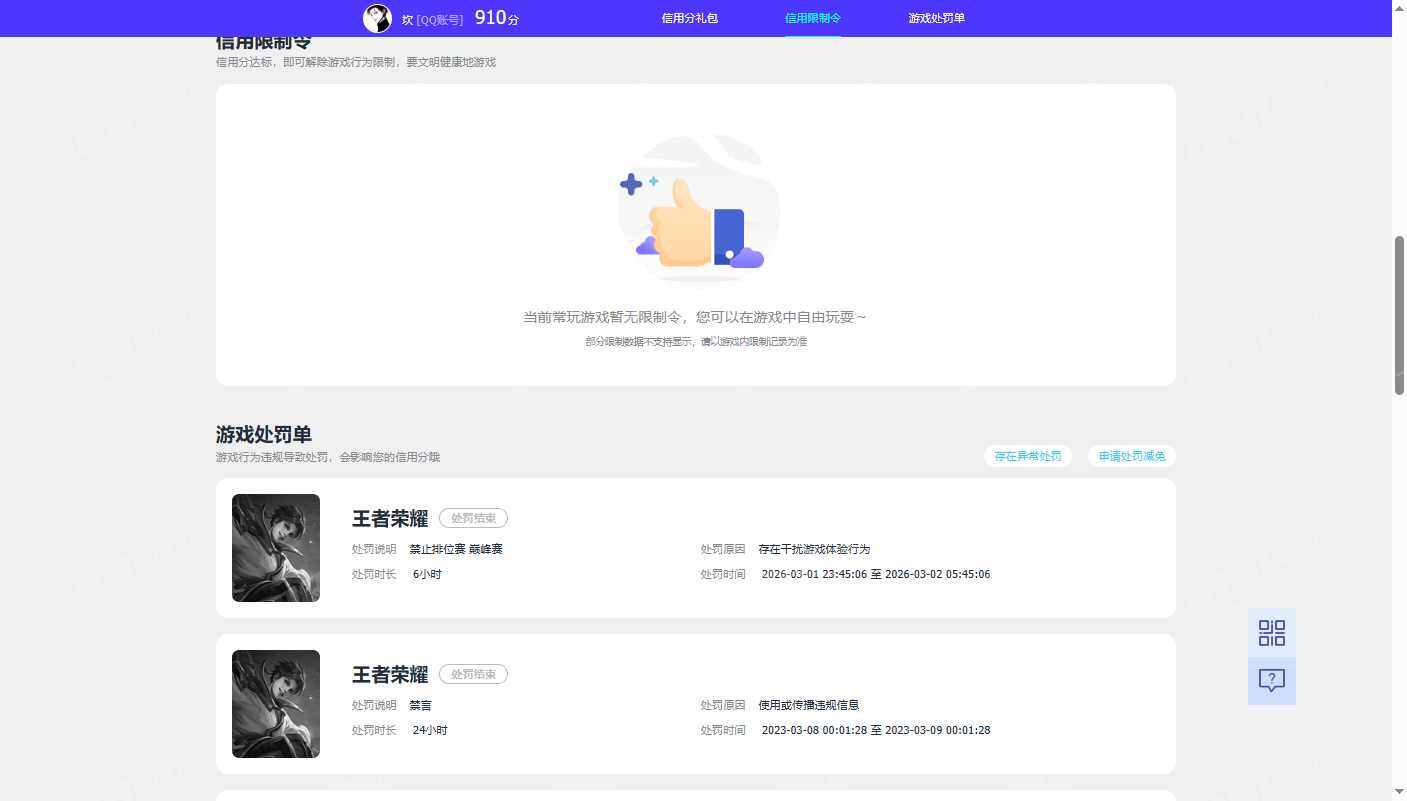
Task: Click the 存在异常处罚 button
Action: pyautogui.click(x=1028, y=456)
